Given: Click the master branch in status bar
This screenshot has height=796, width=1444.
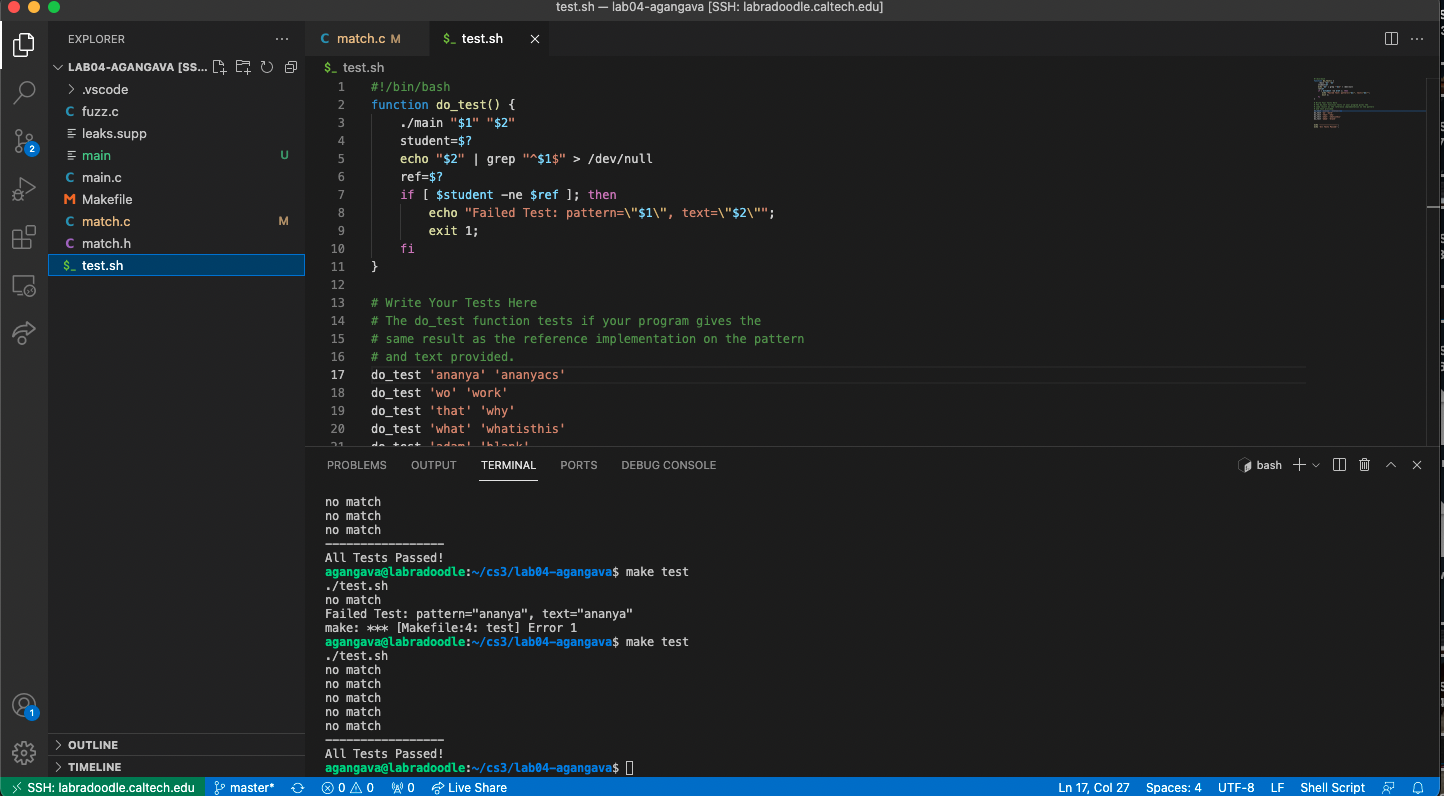Looking at the screenshot, I should [244, 787].
